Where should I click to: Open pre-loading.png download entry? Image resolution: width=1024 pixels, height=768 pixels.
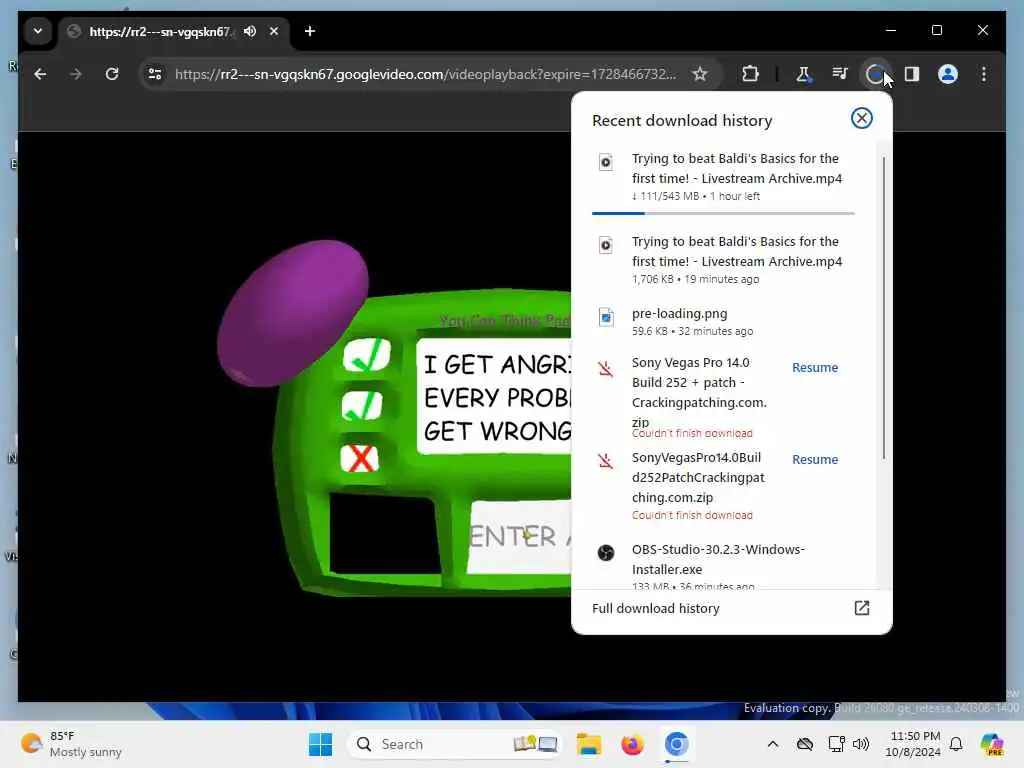pos(723,321)
